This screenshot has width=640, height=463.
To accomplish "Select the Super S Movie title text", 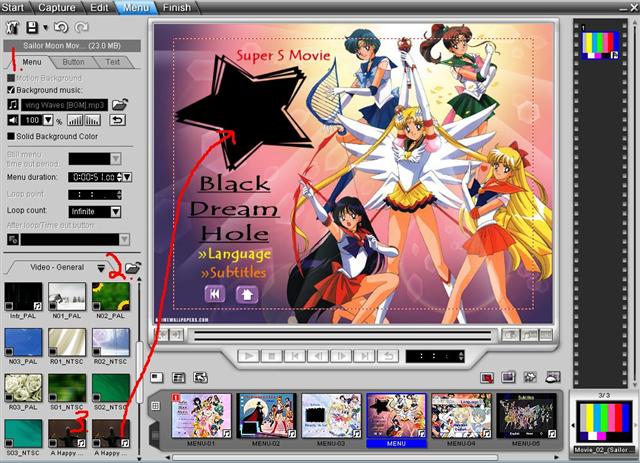I will point(283,55).
